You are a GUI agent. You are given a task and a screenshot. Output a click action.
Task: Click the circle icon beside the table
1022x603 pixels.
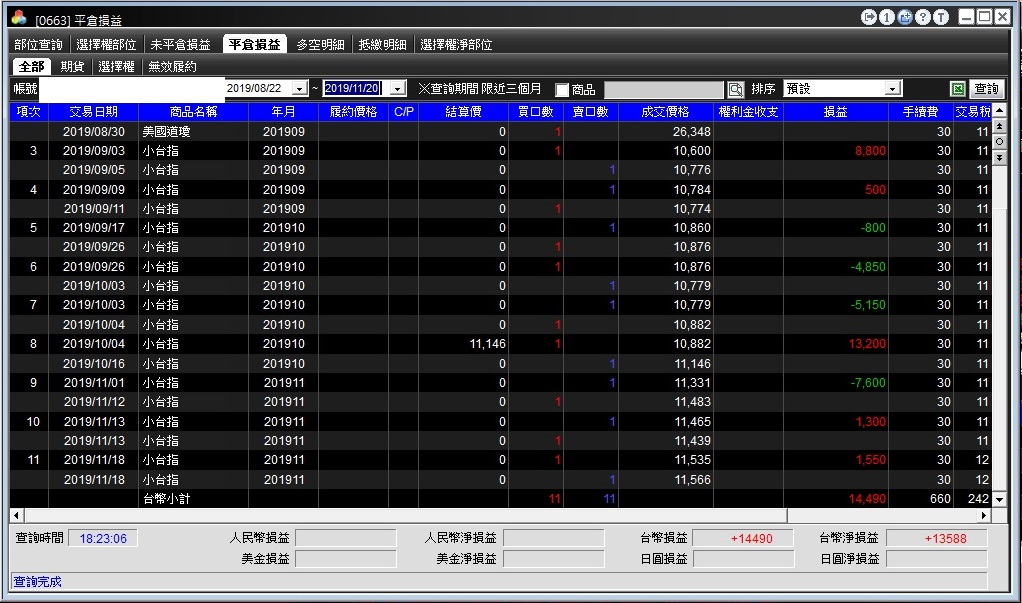pyautogui.click(x=999, y=141)
